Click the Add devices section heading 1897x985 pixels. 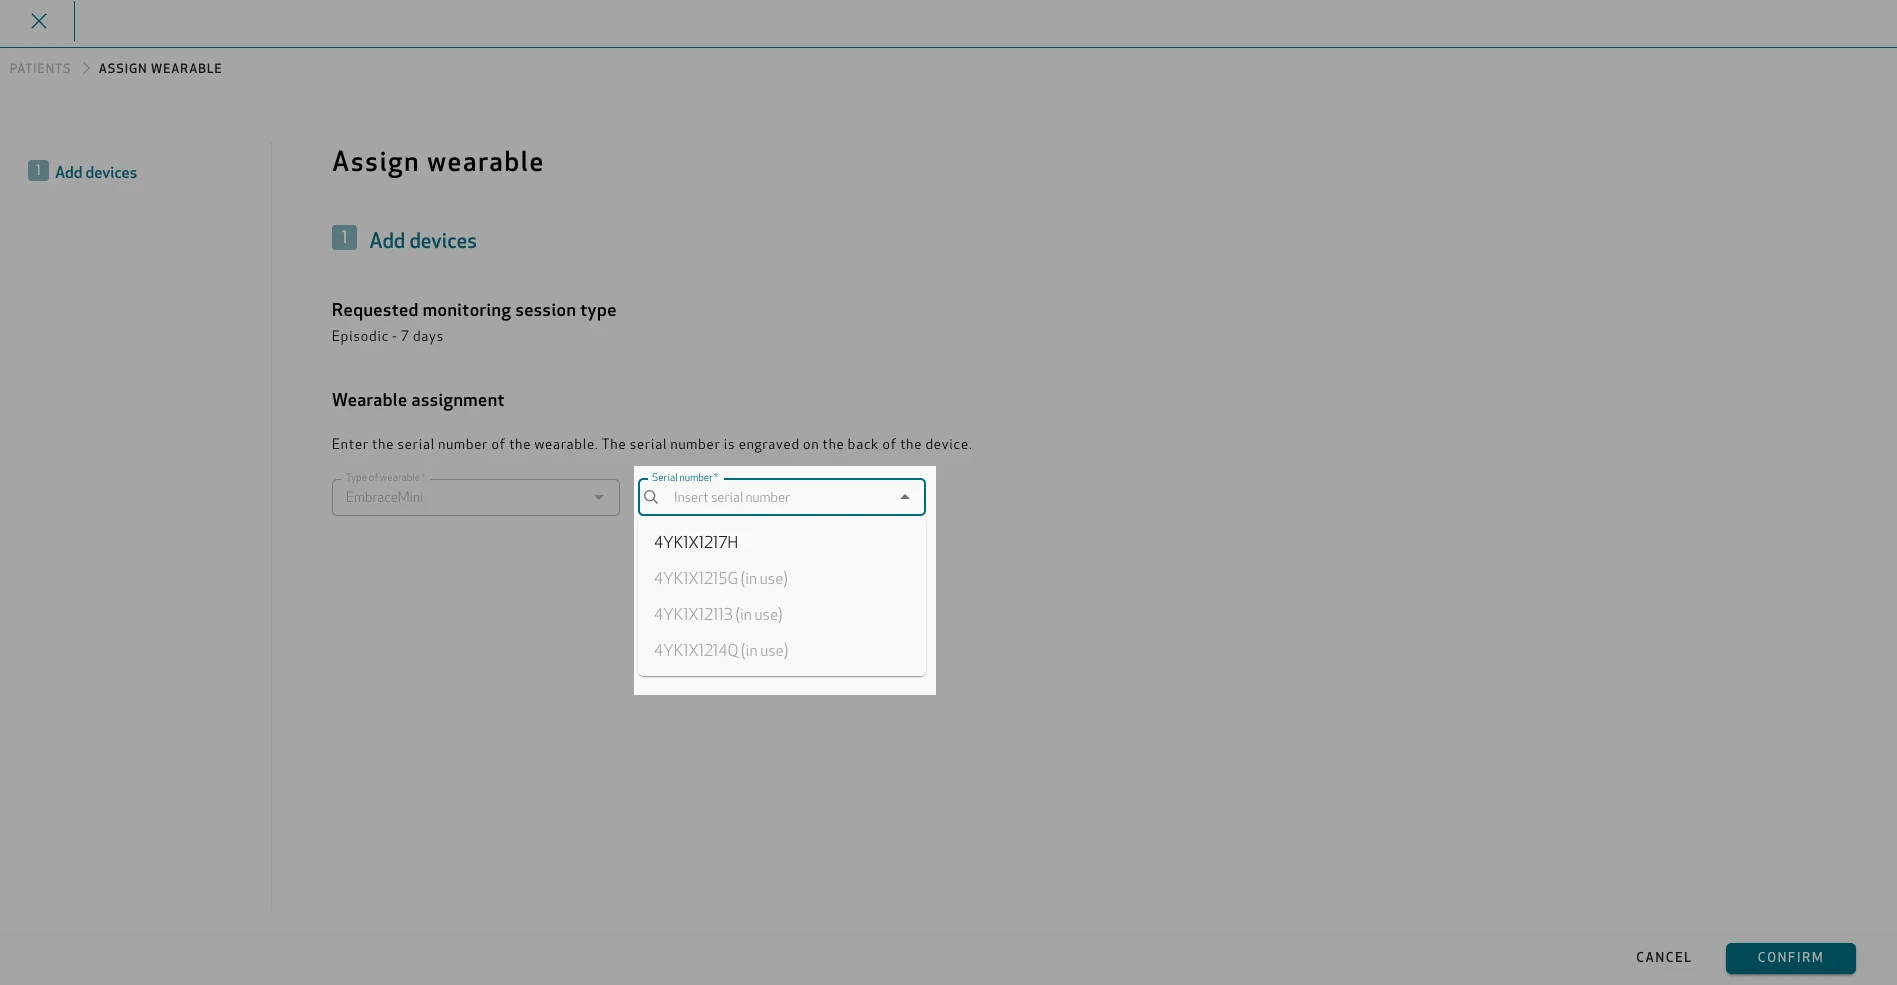tap(422, 241)
